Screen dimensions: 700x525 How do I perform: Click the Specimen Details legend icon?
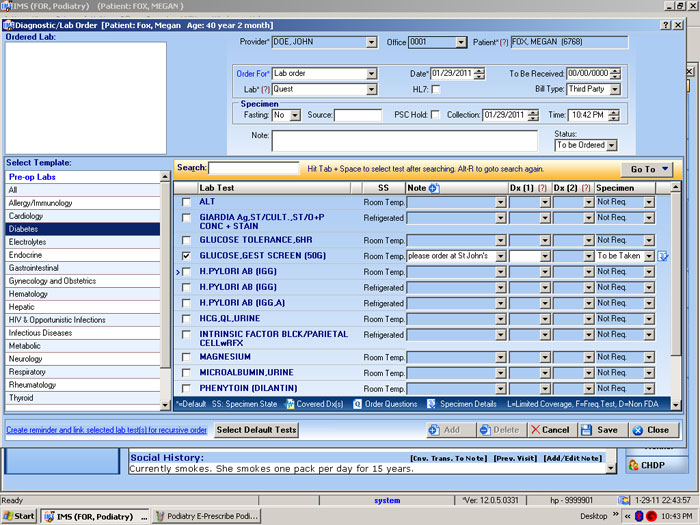(x=431, y=404)
